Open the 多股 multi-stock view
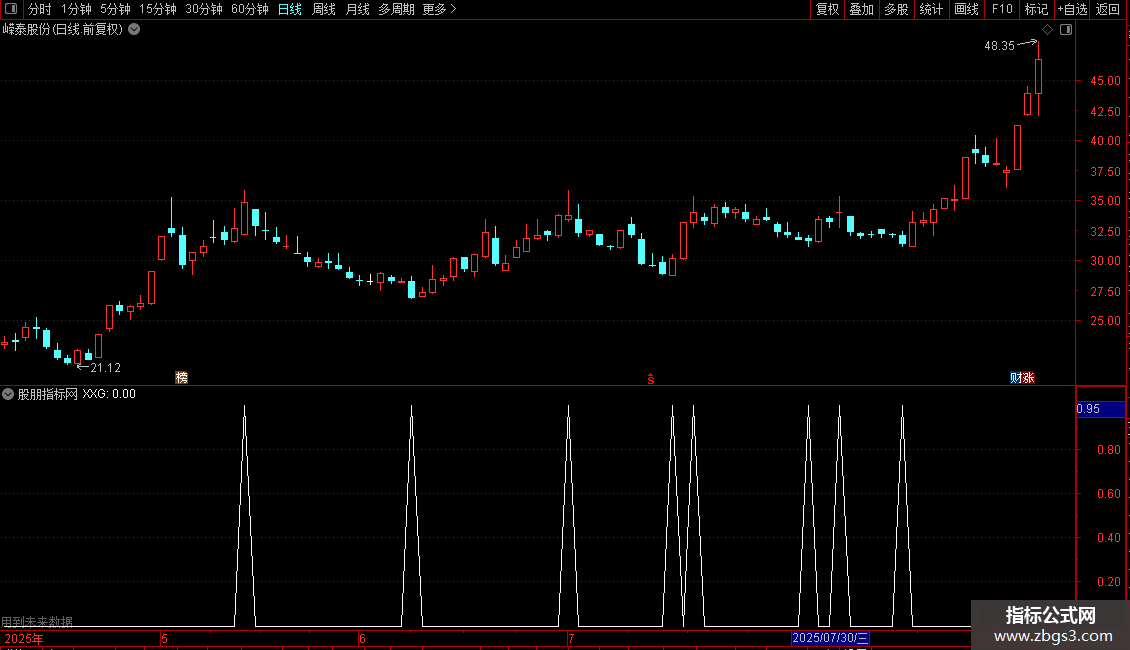This screenshot has height=650, width=1130. tap(896, 9)
